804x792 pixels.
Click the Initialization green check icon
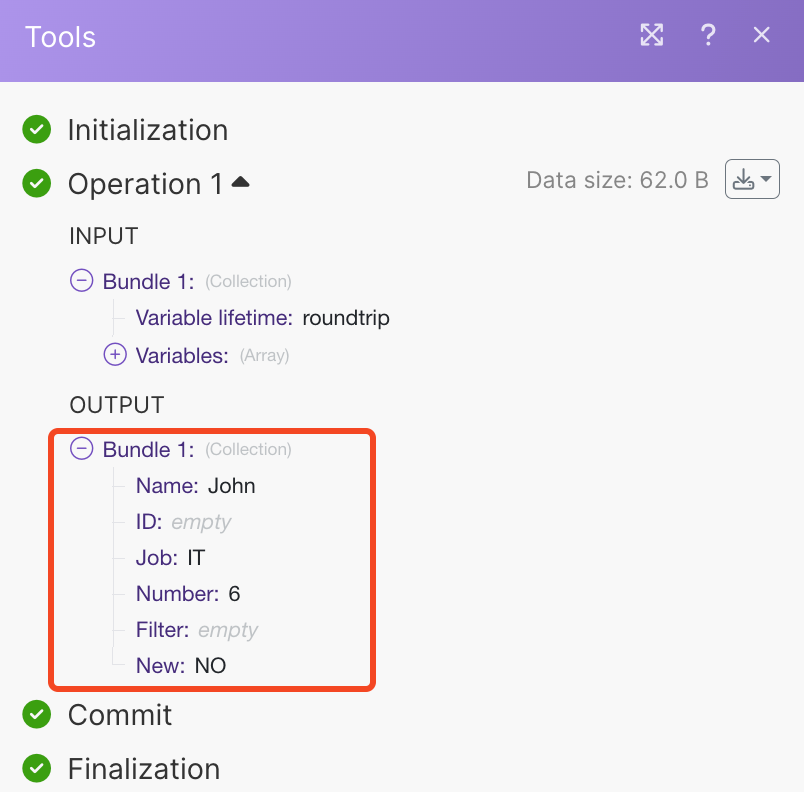[37, 129]
